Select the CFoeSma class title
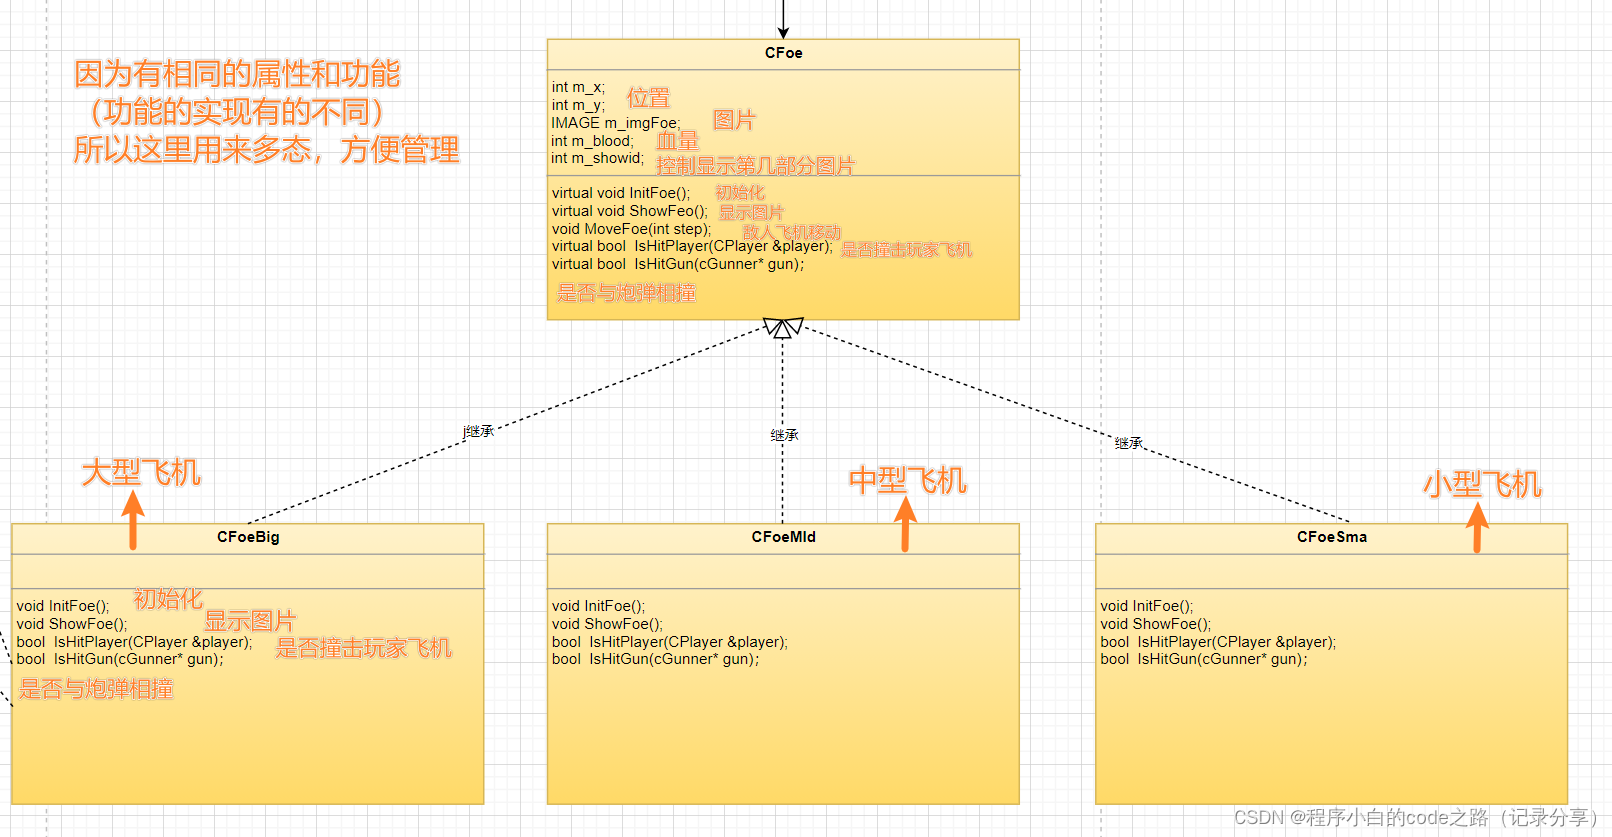The width and height of the screenshot is (1612, 837). tap(1332, 537)
